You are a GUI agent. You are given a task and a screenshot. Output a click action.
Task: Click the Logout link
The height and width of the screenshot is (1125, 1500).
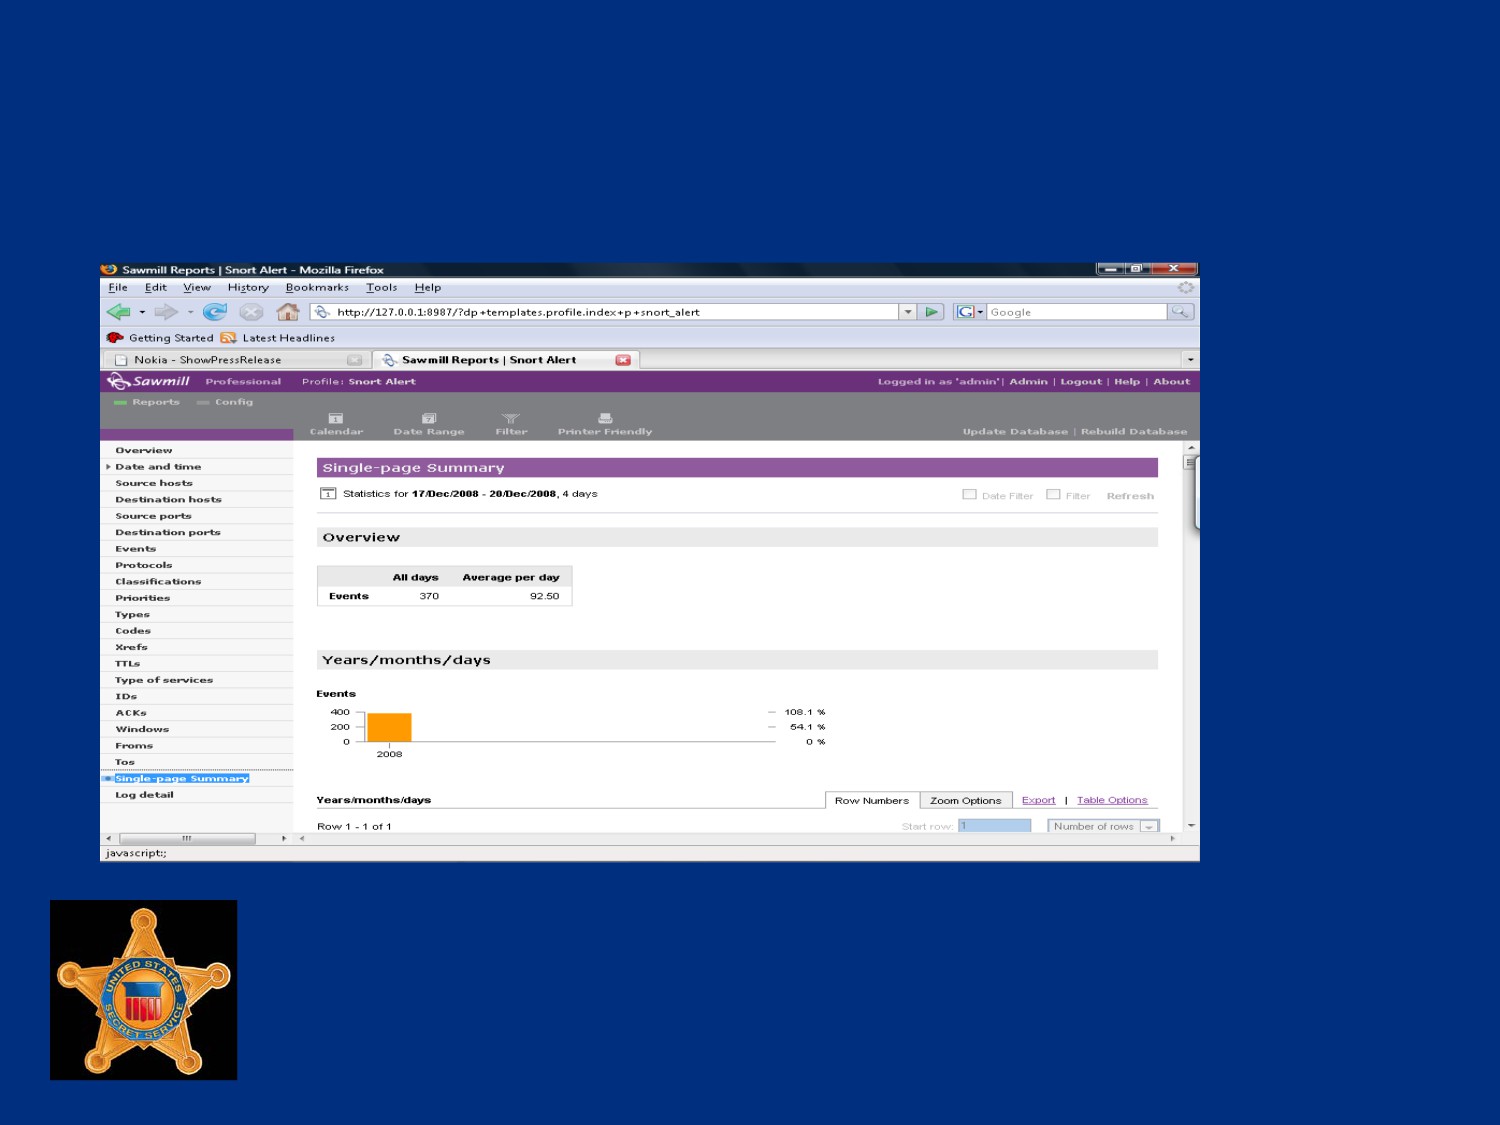(x=1081, y=381)
